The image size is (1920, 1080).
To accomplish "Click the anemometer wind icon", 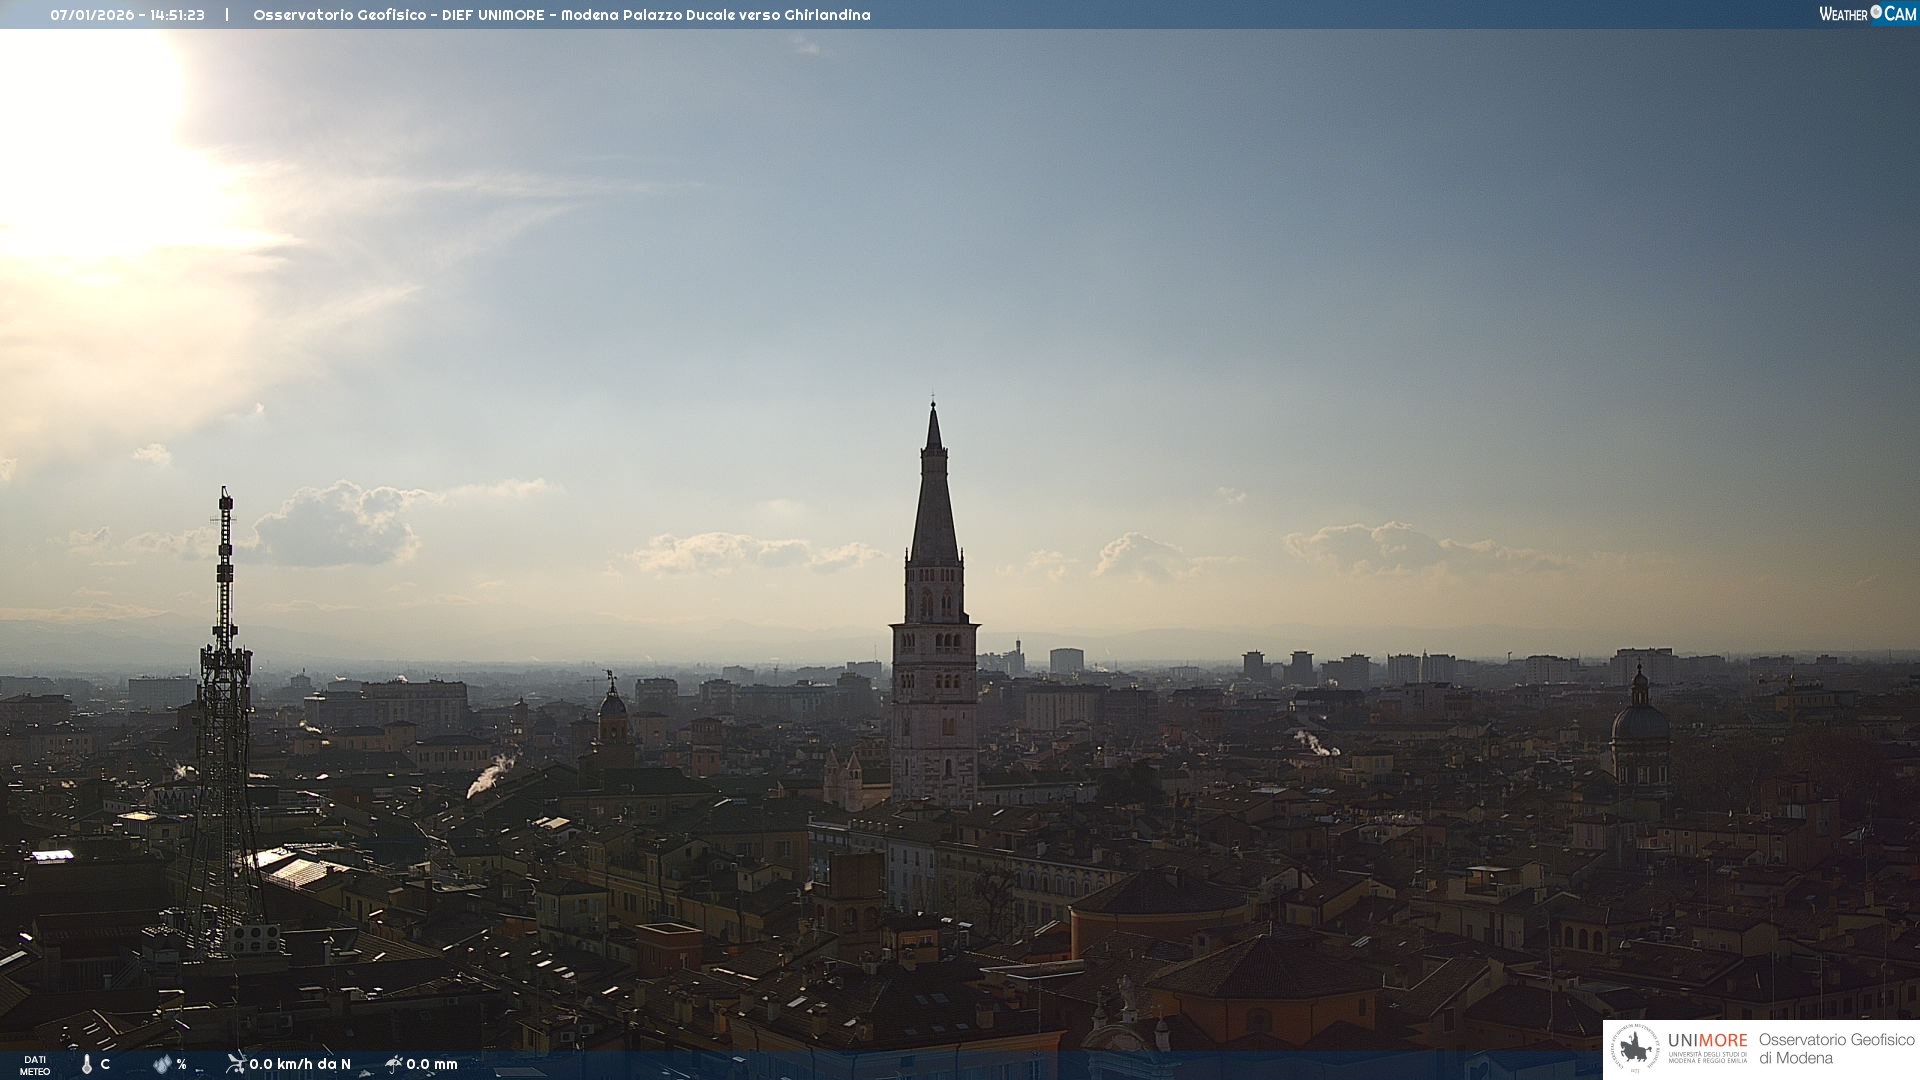I will click(x=236, y=1064).
